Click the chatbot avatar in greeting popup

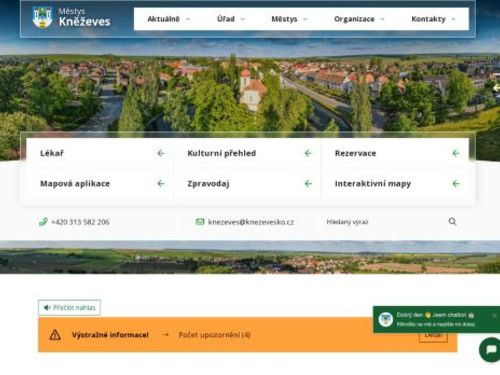[386, 319]
